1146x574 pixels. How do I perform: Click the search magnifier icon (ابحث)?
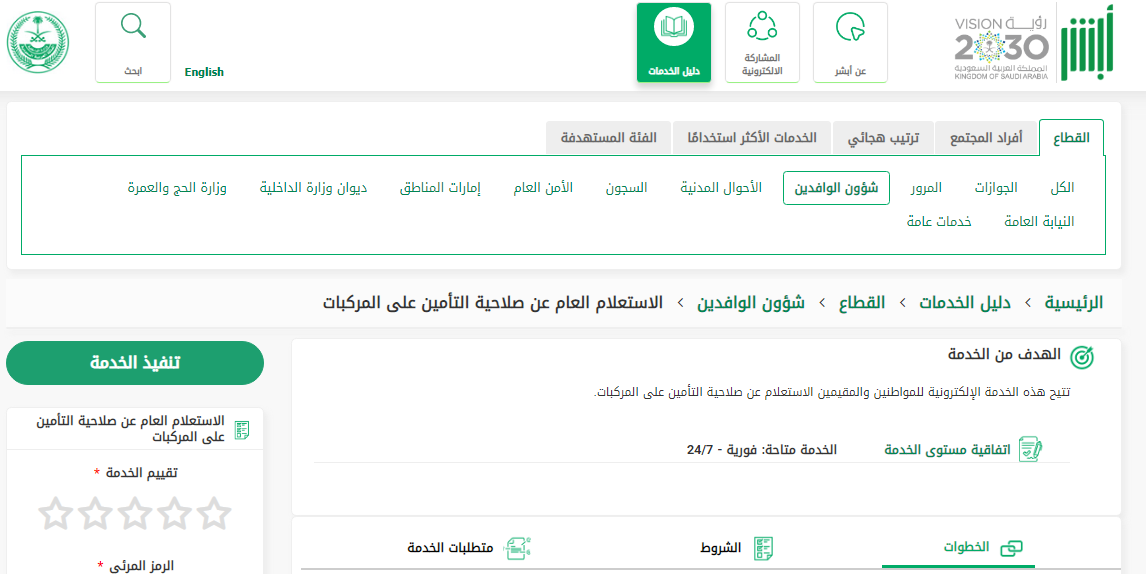133,27
